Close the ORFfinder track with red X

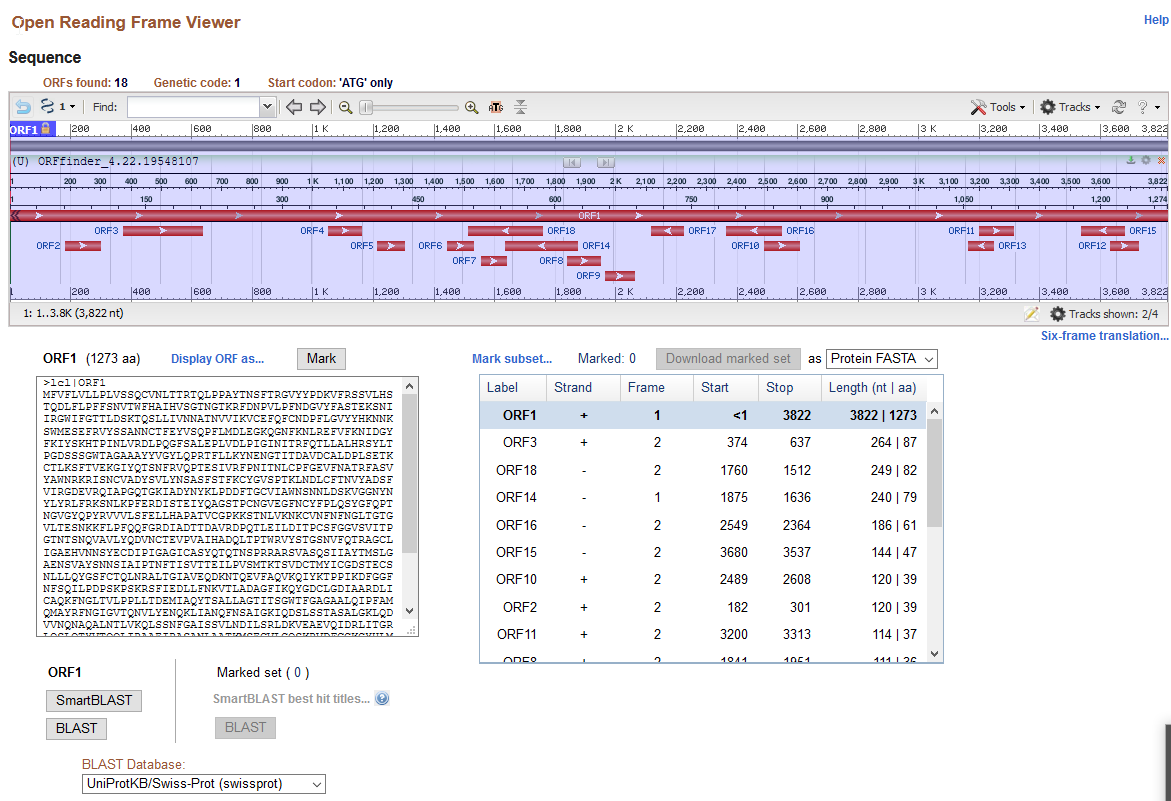click(1161, 160)
